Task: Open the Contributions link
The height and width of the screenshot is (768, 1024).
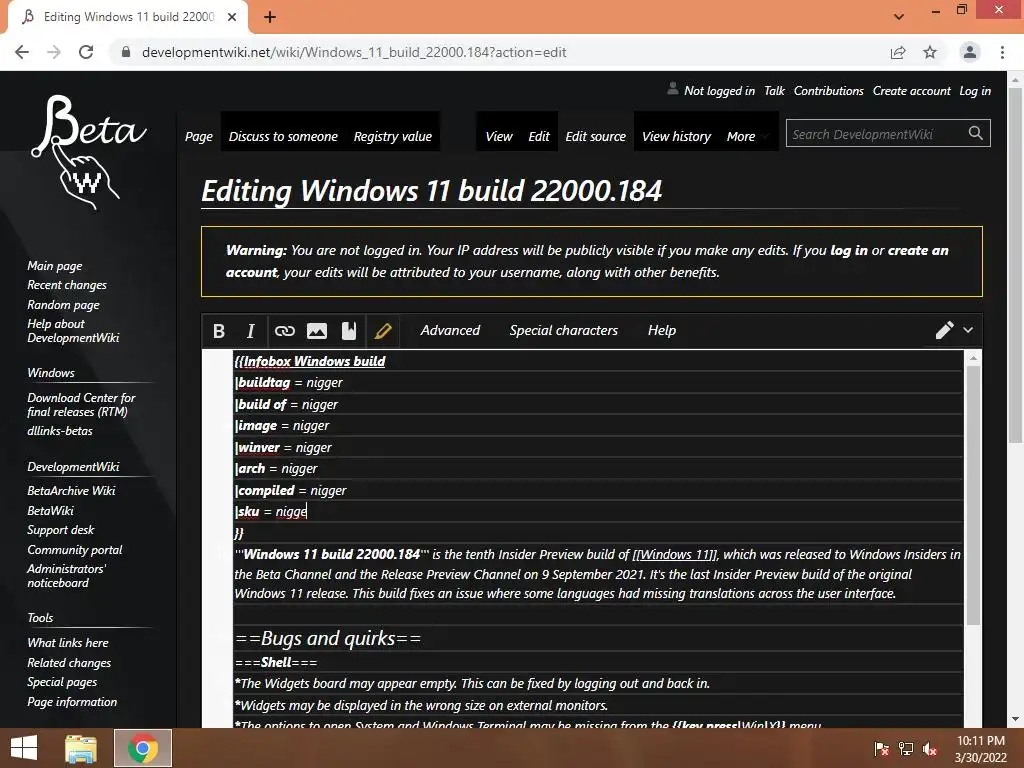Action: click(828, 91)
